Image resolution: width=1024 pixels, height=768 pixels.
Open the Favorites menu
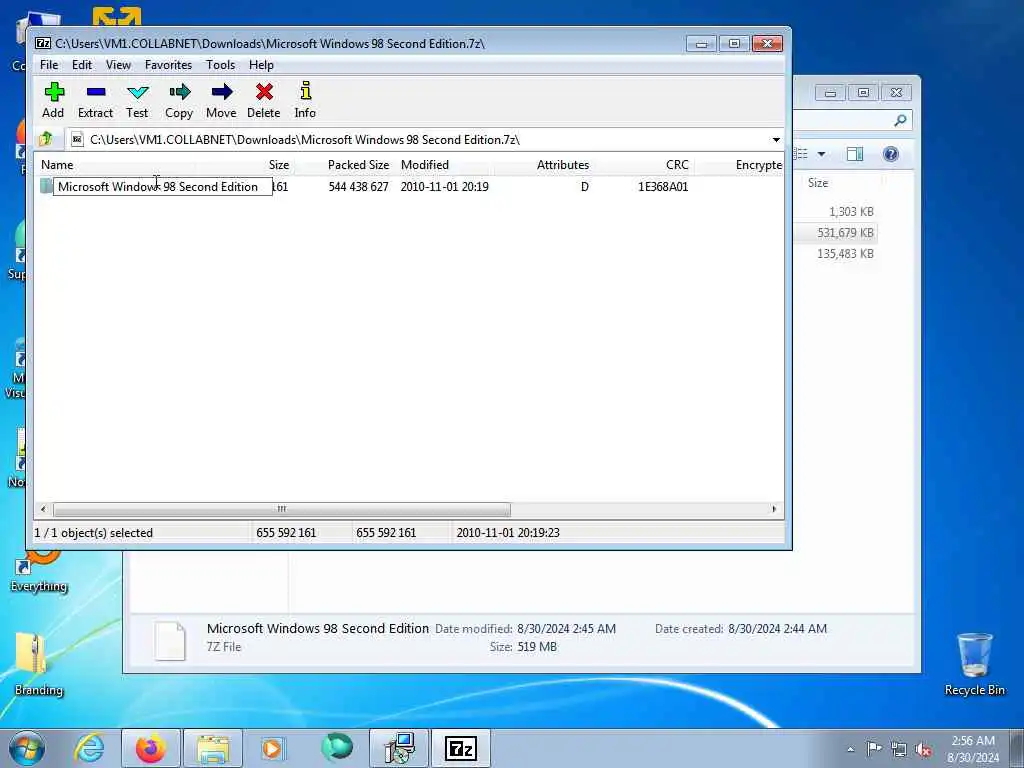pos(168,65)
